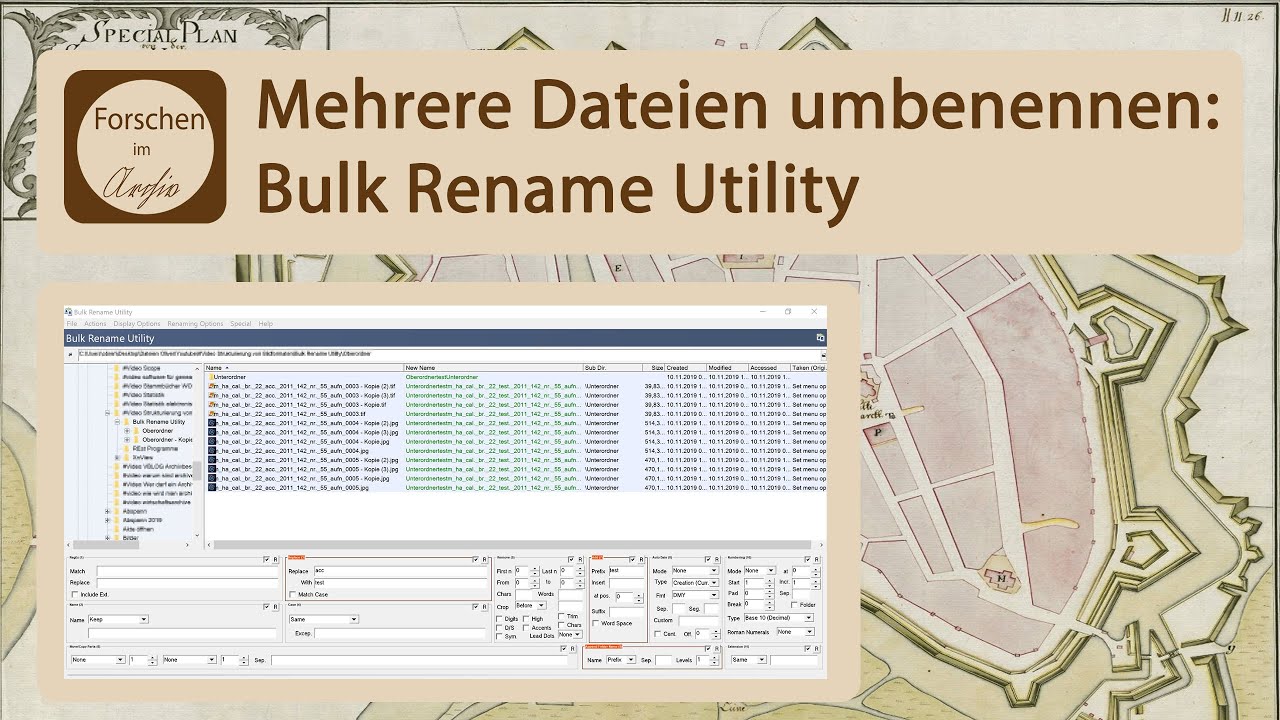This screenshot has width=1280, height=720.
Task: Click the folder icon next to Oberordner - Kopie
Action: [x=136, y=440]
